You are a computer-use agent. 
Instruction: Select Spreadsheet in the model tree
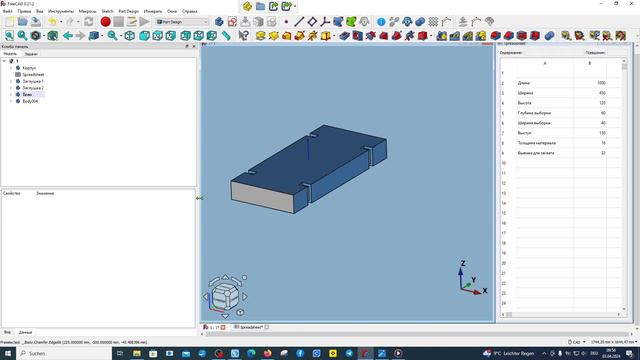pos(33,75)
